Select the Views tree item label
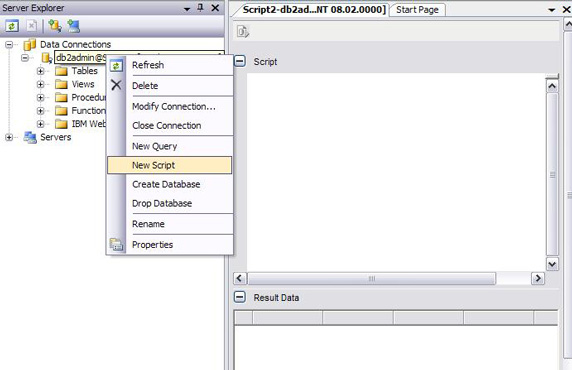 [83, 84]
